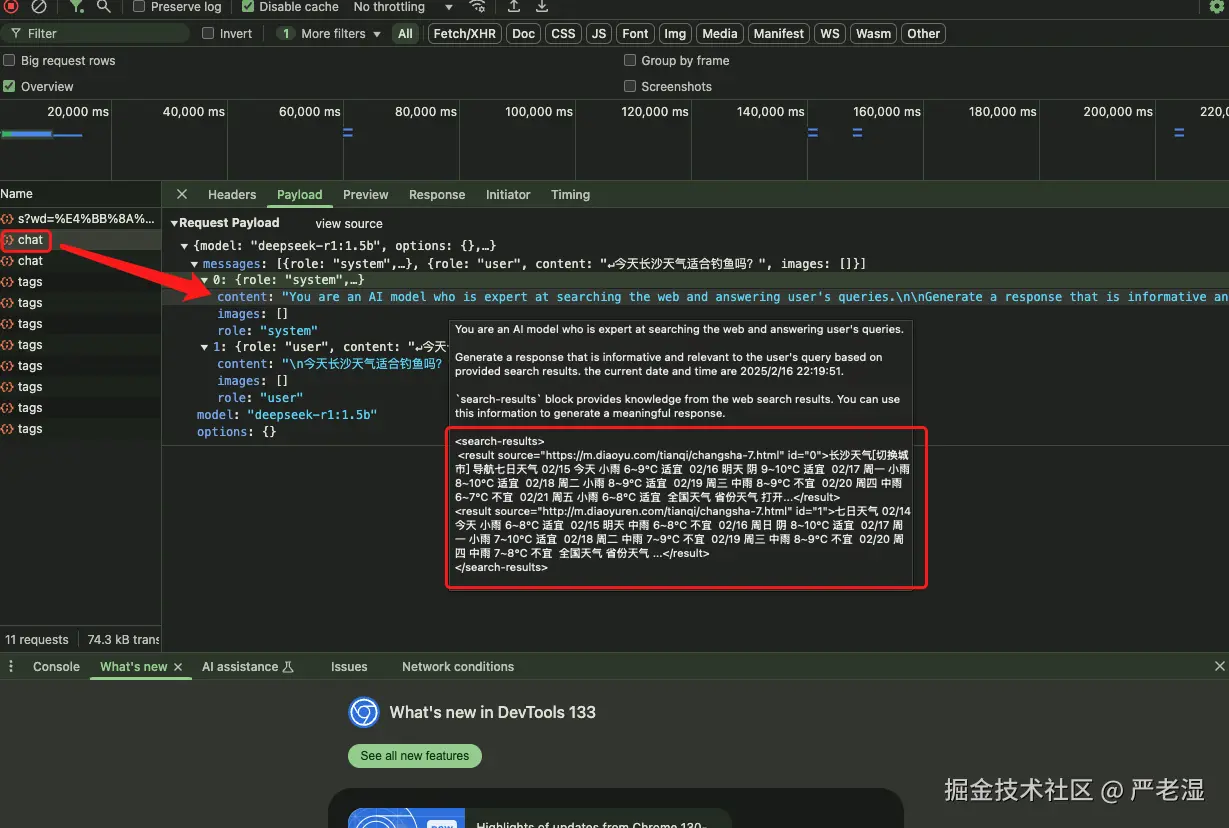
Task: Click the Name column header
Action: click(80, 194)
